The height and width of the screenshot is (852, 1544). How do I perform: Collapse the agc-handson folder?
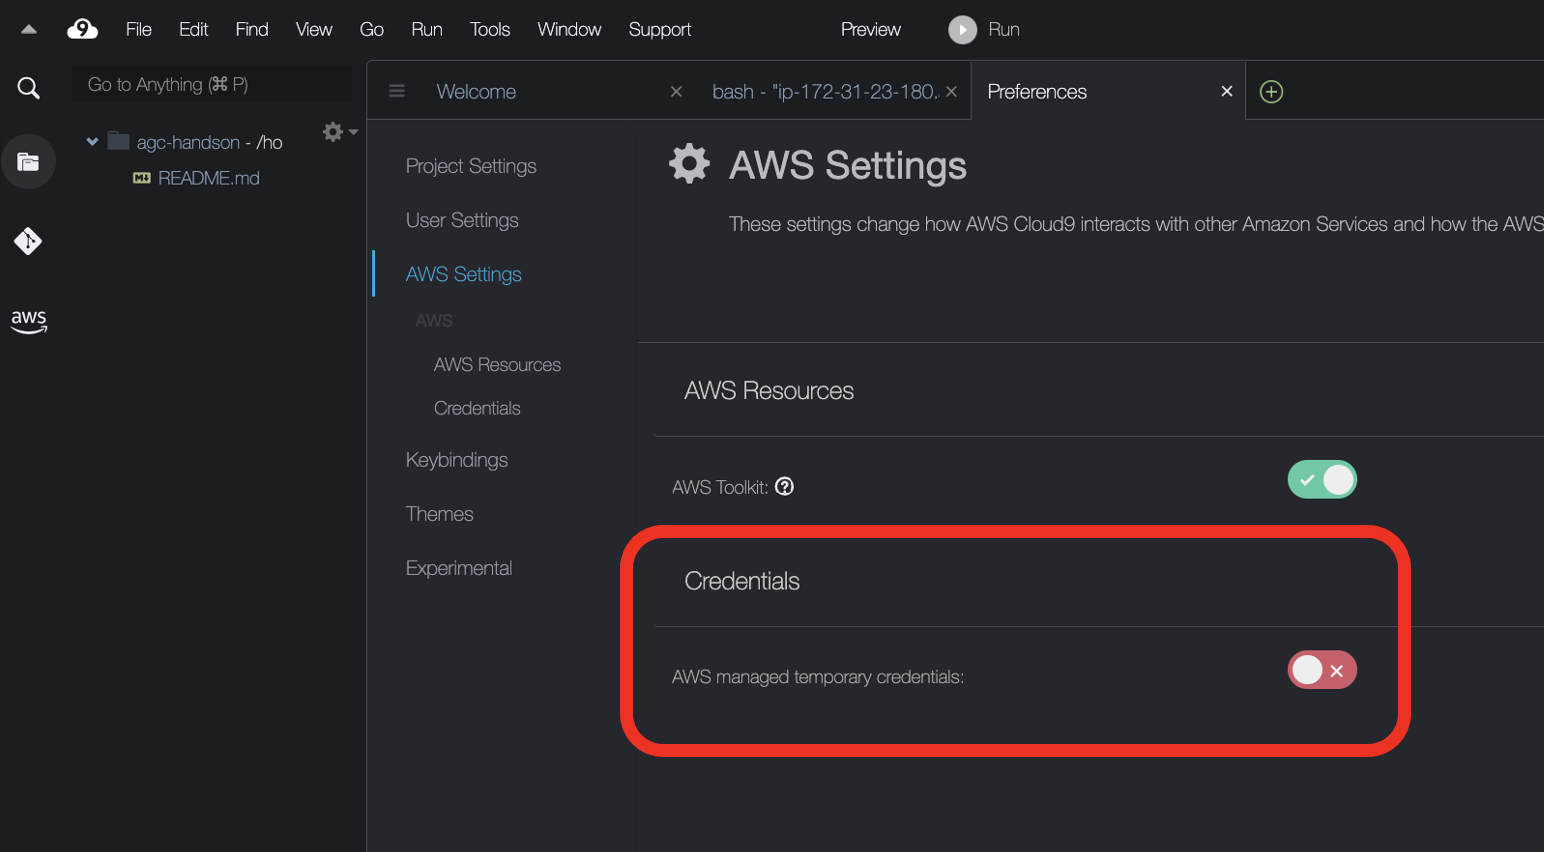[x=92, y=142]
